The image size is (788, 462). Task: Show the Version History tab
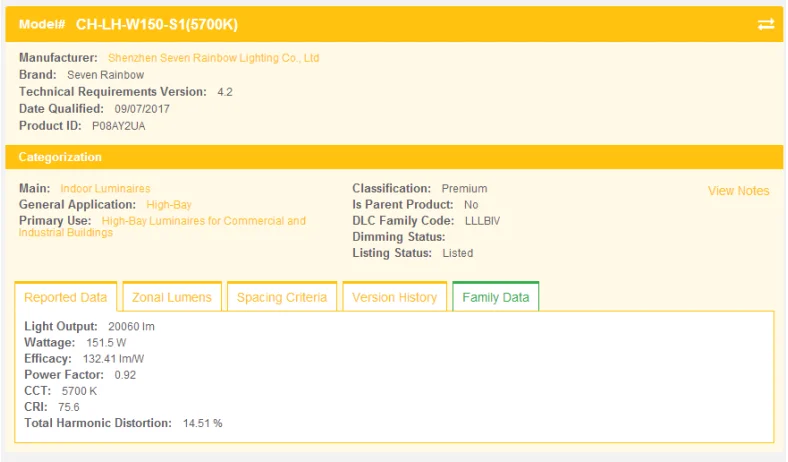pyautogui.click(x=394, y=297)
